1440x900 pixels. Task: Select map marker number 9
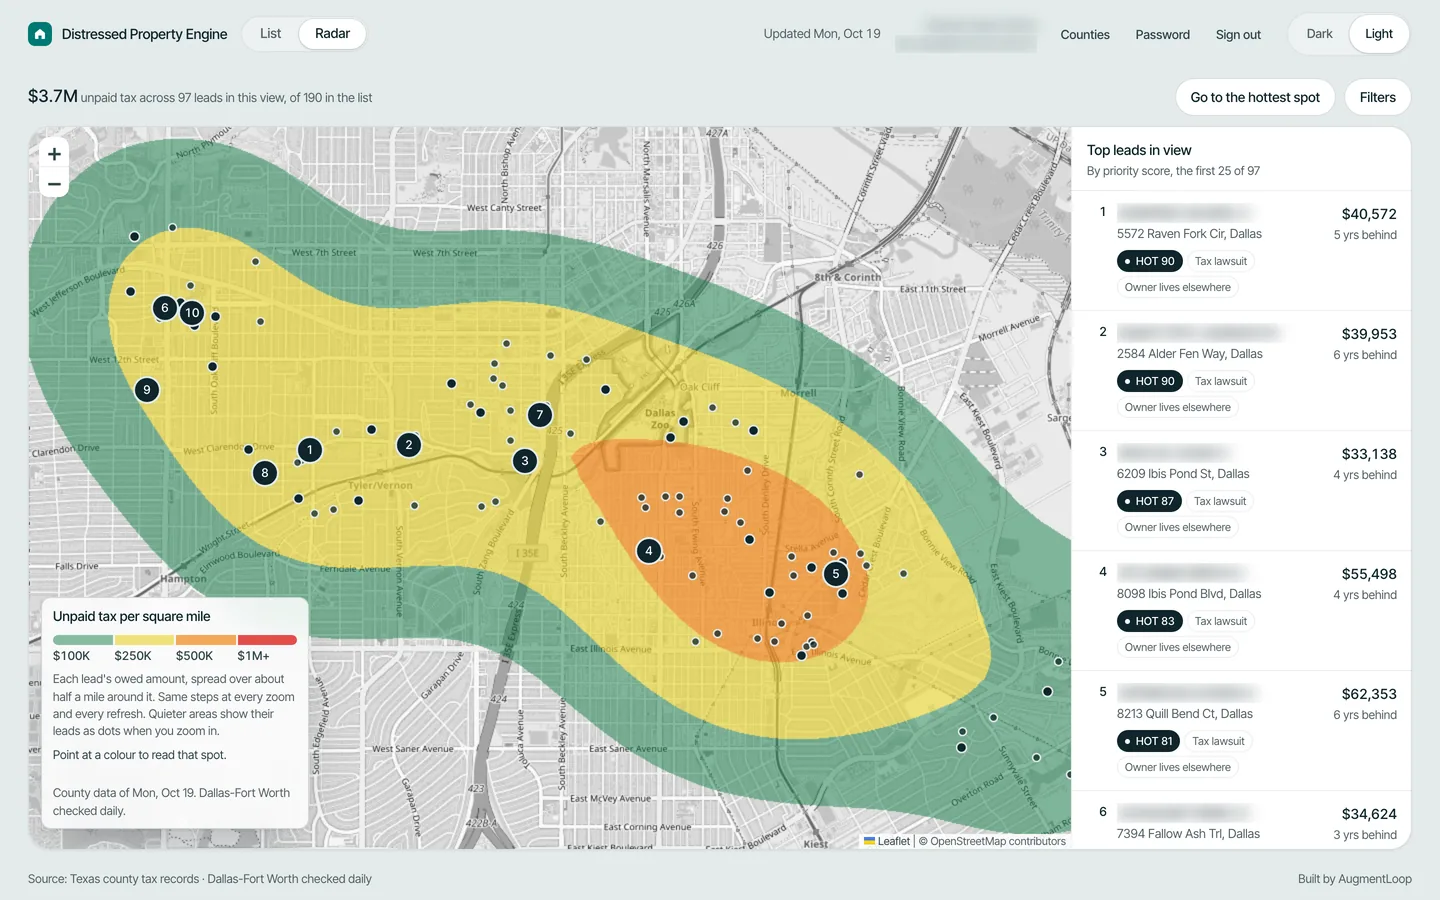(x=147, y=390)
